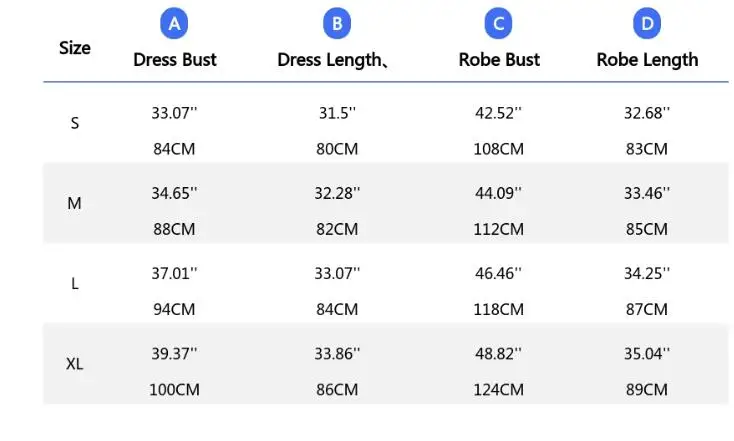Click the blue D circle icon
This screenshot has width=734, height=441.
coord(647,23)
